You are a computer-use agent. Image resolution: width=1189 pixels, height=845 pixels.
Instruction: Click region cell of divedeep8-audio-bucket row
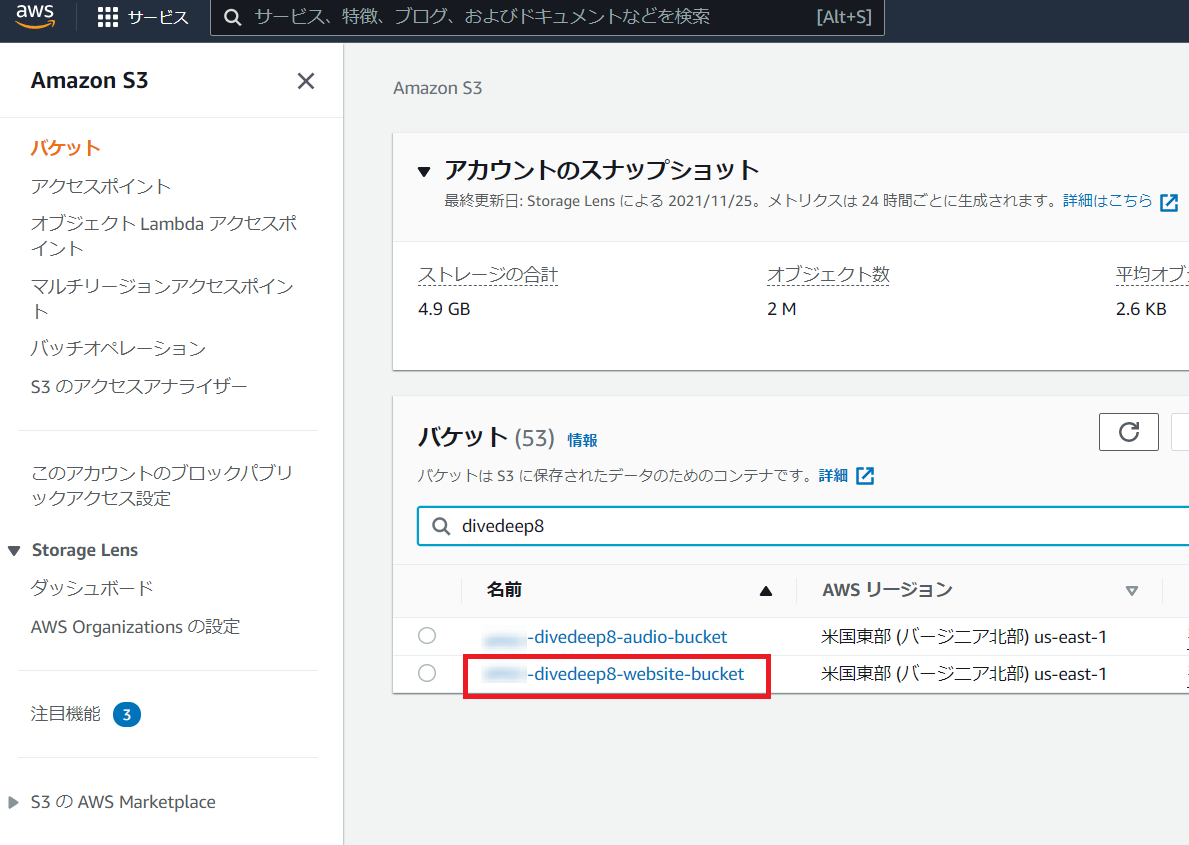click(x=964, y=637)
